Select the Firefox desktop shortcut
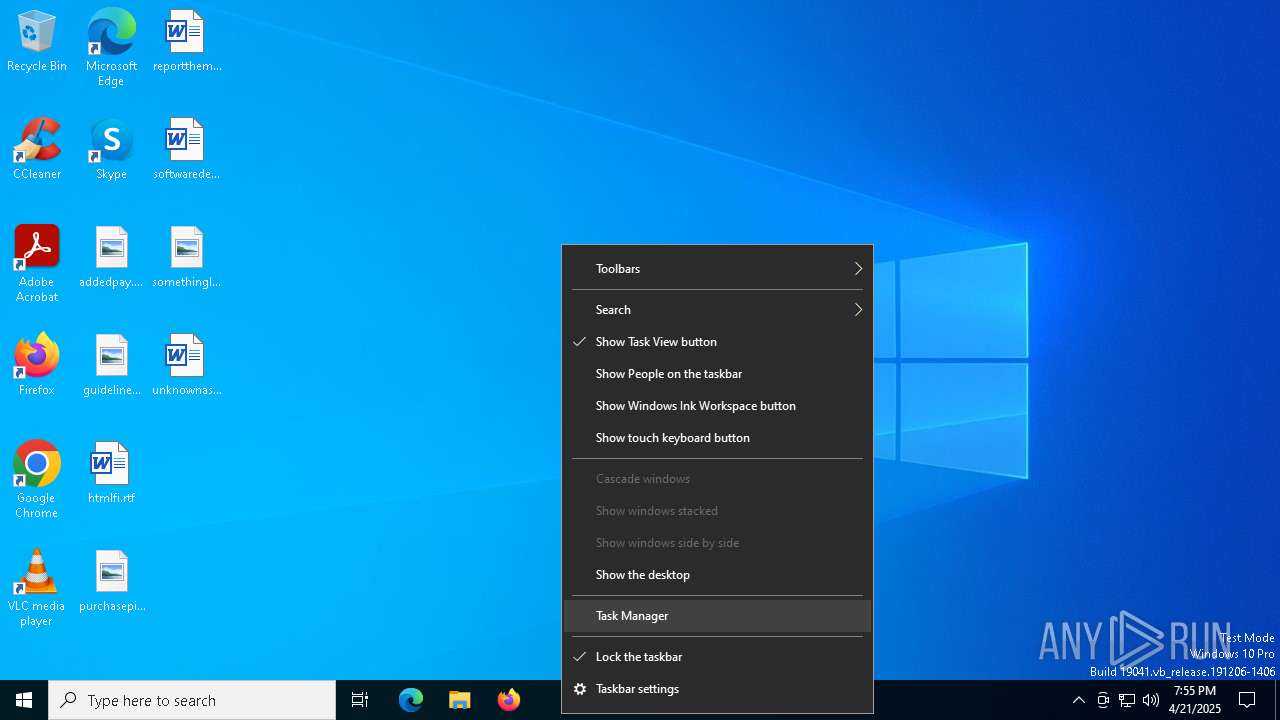The width and height of the screenshot is (1280, 720). click(37, 366)
